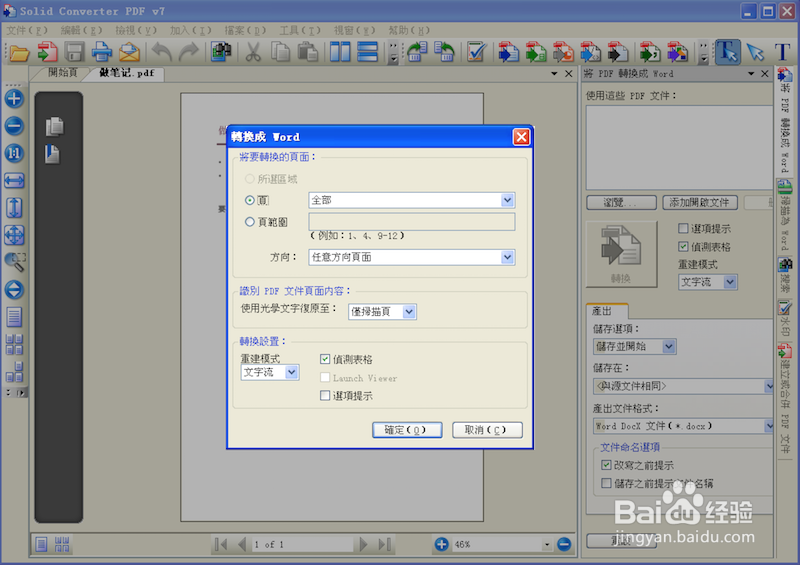Image resolution: width=800 pixels, height=565 pixels.
Task: Switch to the 開始頁 tab
Action: 62,73
